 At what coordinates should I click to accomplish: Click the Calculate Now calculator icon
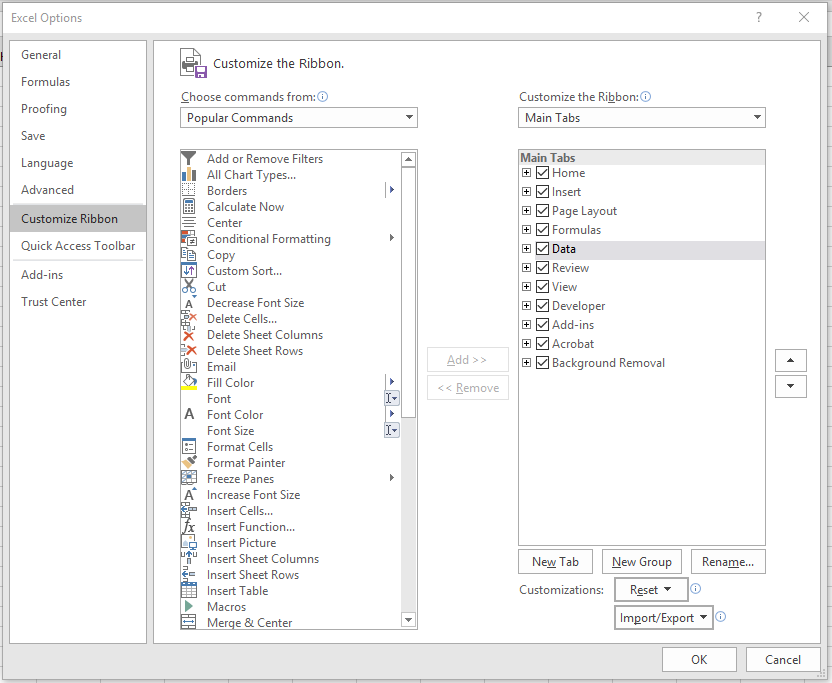click(189, 207)
